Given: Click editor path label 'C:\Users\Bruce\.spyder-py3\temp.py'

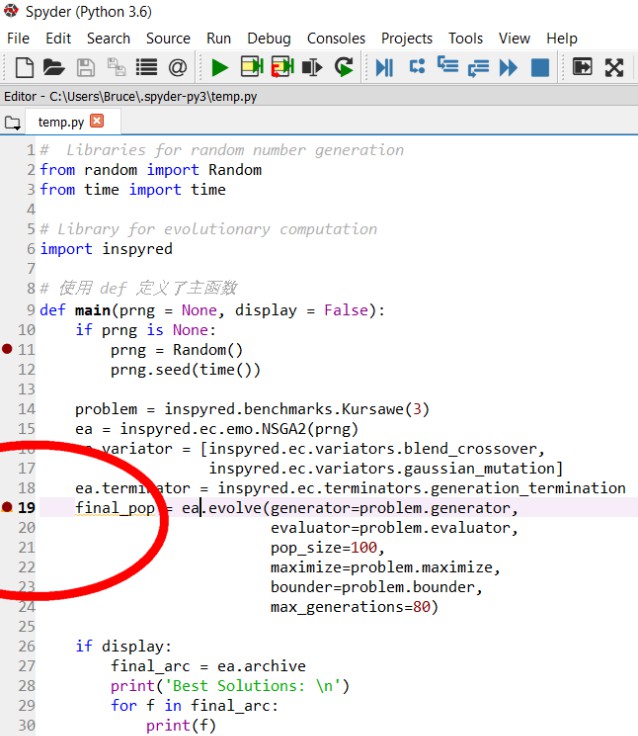Looking at the screenshot, I should (x=153, y=96).
